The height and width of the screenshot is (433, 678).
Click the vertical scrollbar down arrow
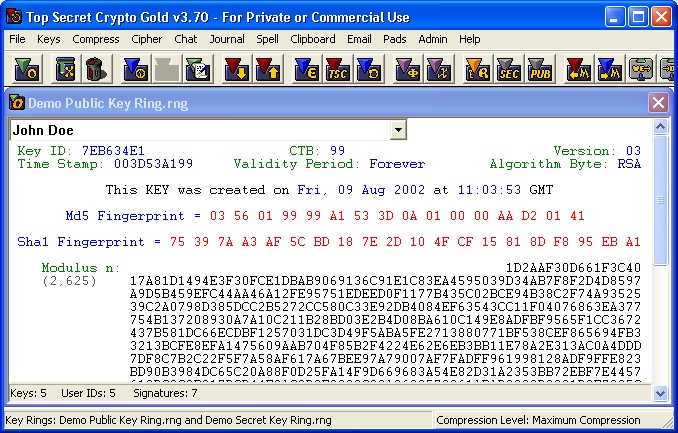[660, 394]
